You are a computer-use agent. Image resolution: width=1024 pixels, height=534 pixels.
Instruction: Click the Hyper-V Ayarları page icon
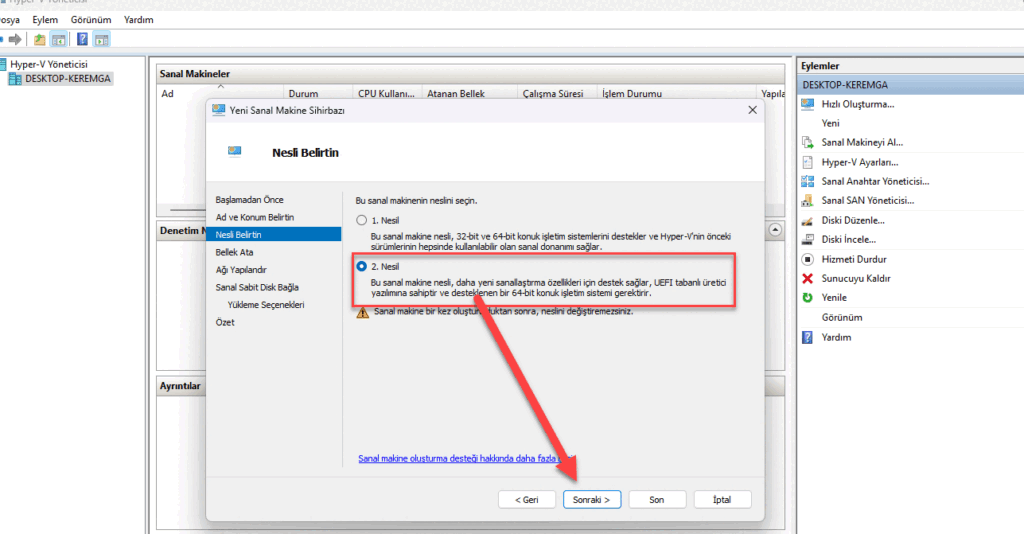click(808, 162)
